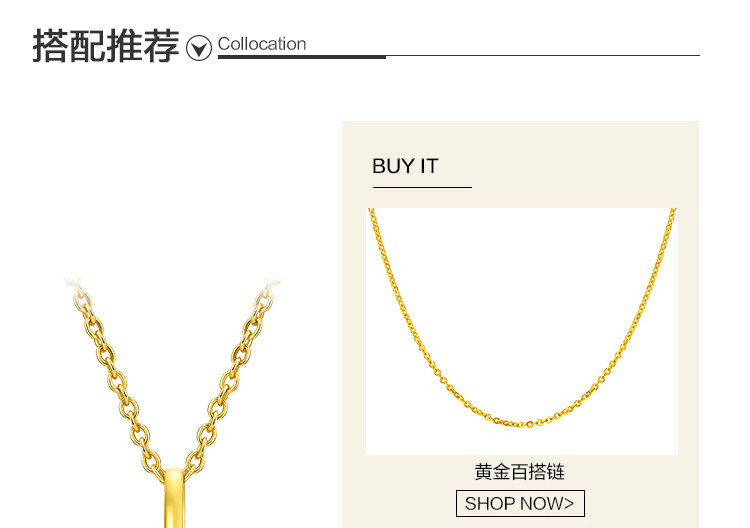The width and height of the screenshot is (750, 528).
Task: Click the circled down-arrow icon beside 搭配推荐
Action: [199, 47]
